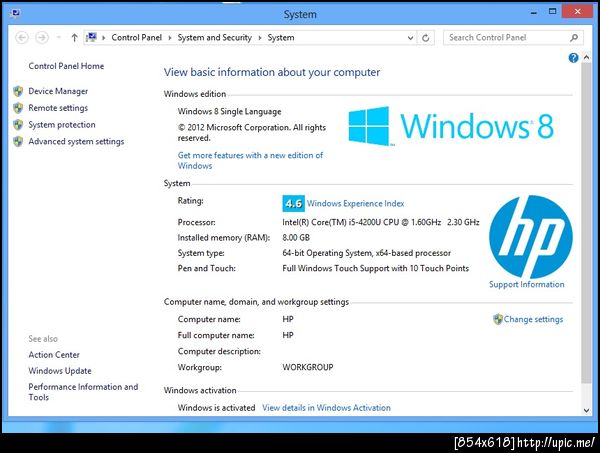Viewport: 600px width, 453px height.
Task: Open the recent locations dropdown arrow
Action: (59, 37)
